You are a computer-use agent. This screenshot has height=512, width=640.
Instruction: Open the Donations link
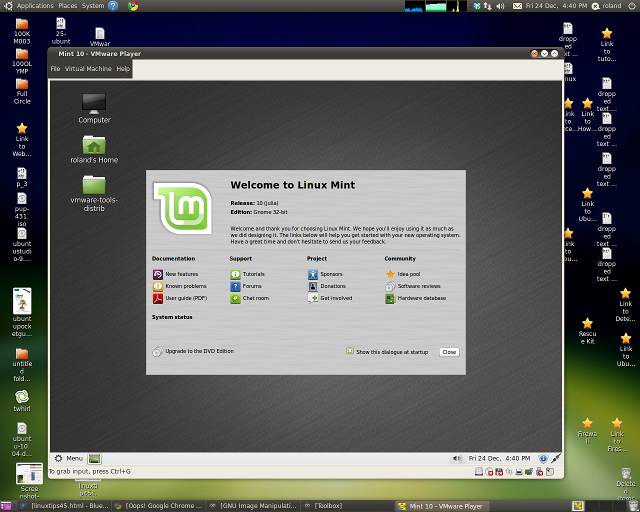coord(333,286)
